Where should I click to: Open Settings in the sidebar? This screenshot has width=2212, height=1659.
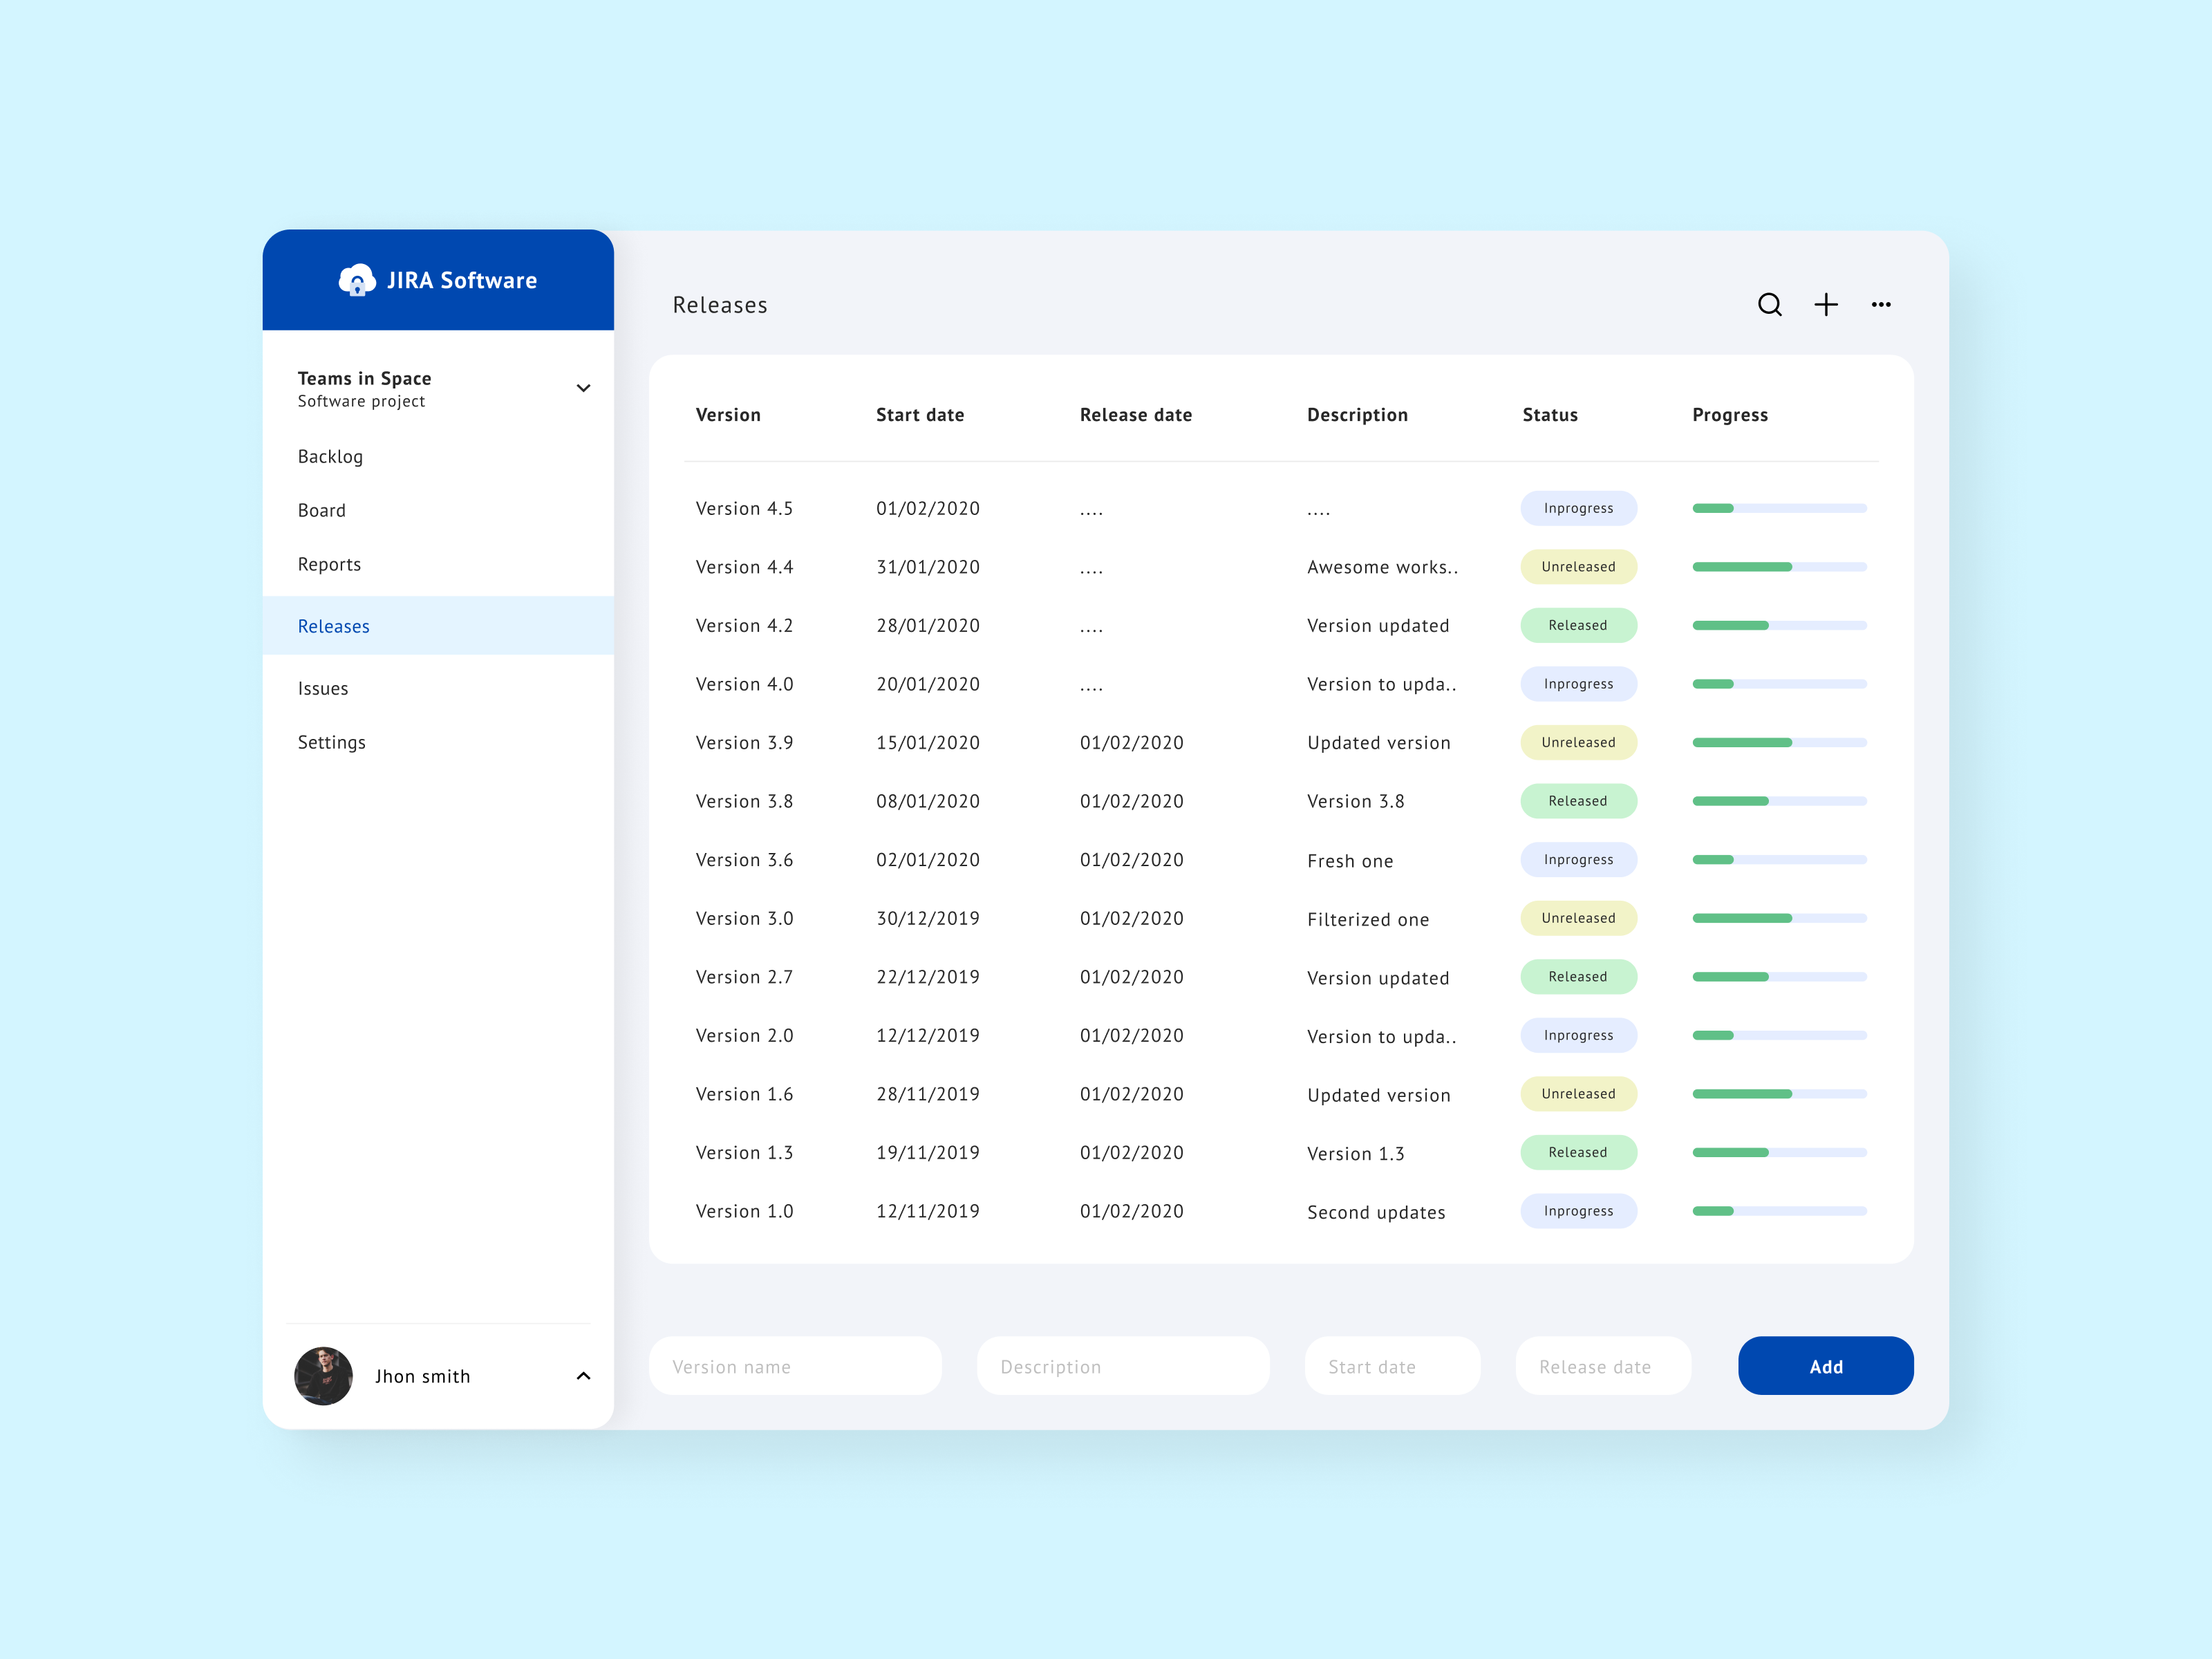pos(331,743)
